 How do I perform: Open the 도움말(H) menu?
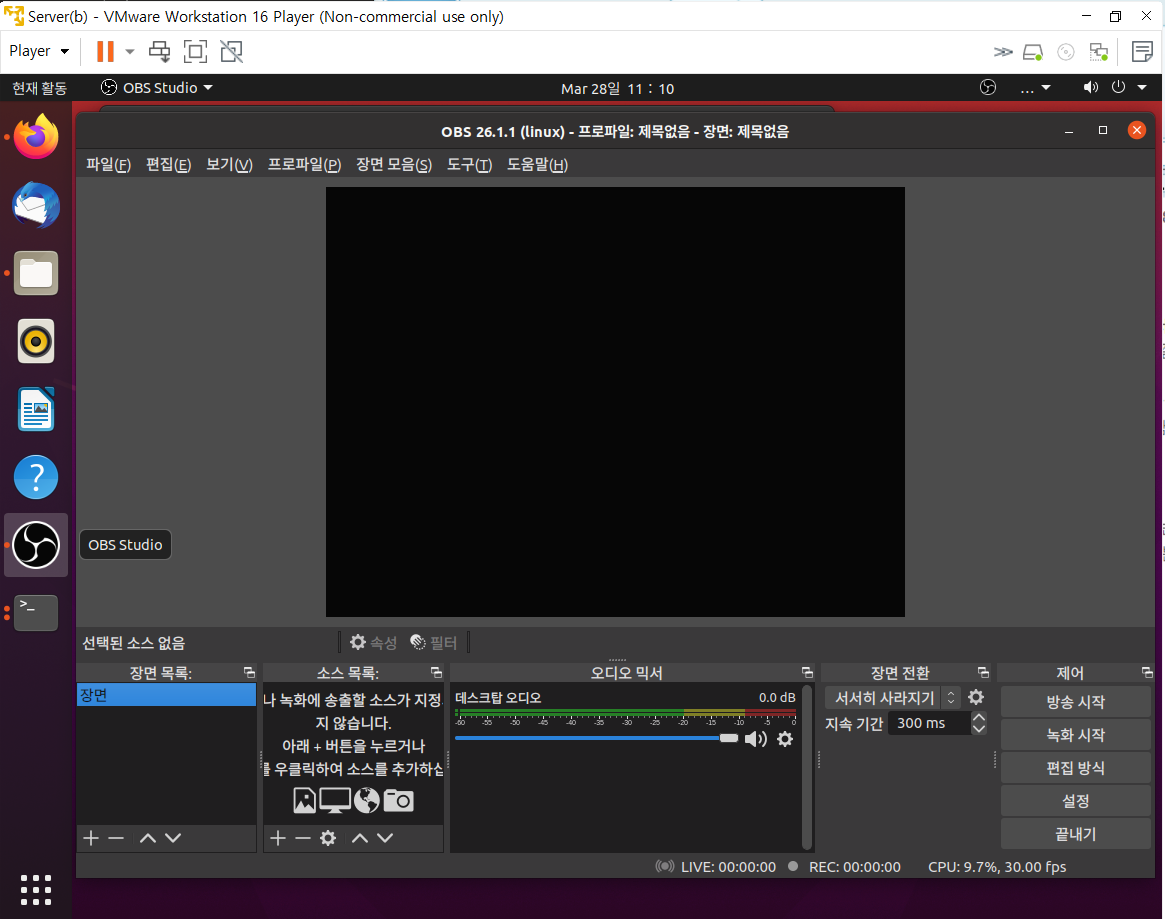537,164
